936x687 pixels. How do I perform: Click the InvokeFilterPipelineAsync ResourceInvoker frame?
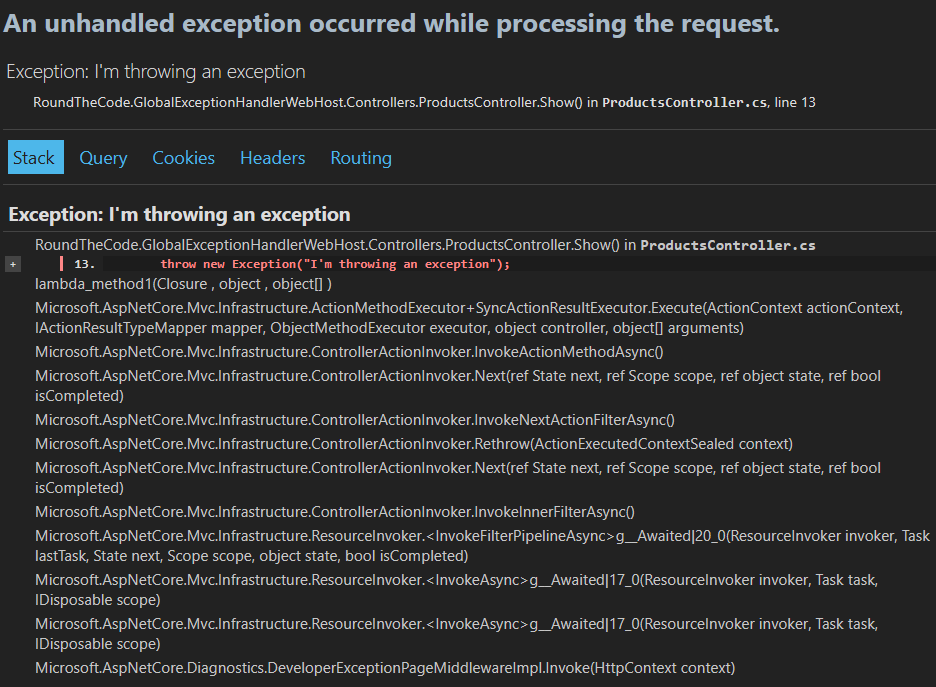(x=470, y=535)
